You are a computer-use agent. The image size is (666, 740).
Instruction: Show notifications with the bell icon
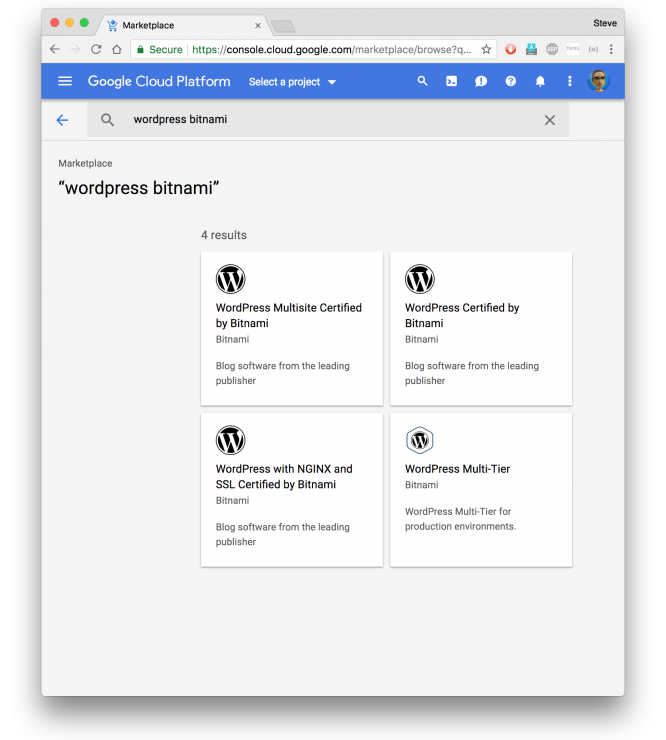click(540, 81)
